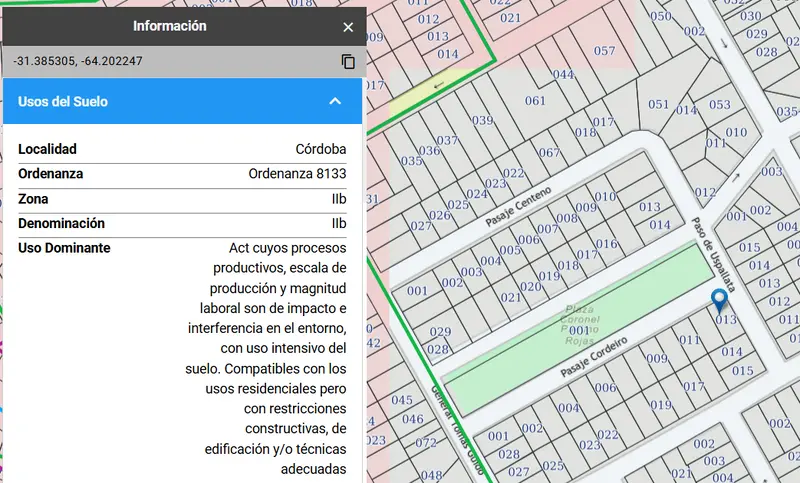This screenshot has height=483, width=800.
Task: Click the Ordenanza row label
Action: point(51,173)
